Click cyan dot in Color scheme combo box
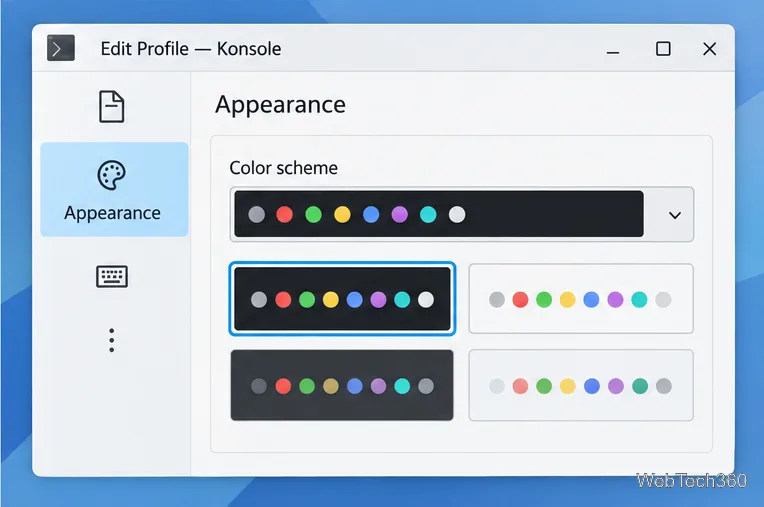The height and width of the screenshot is (507, 764). (x=428, y=214)
